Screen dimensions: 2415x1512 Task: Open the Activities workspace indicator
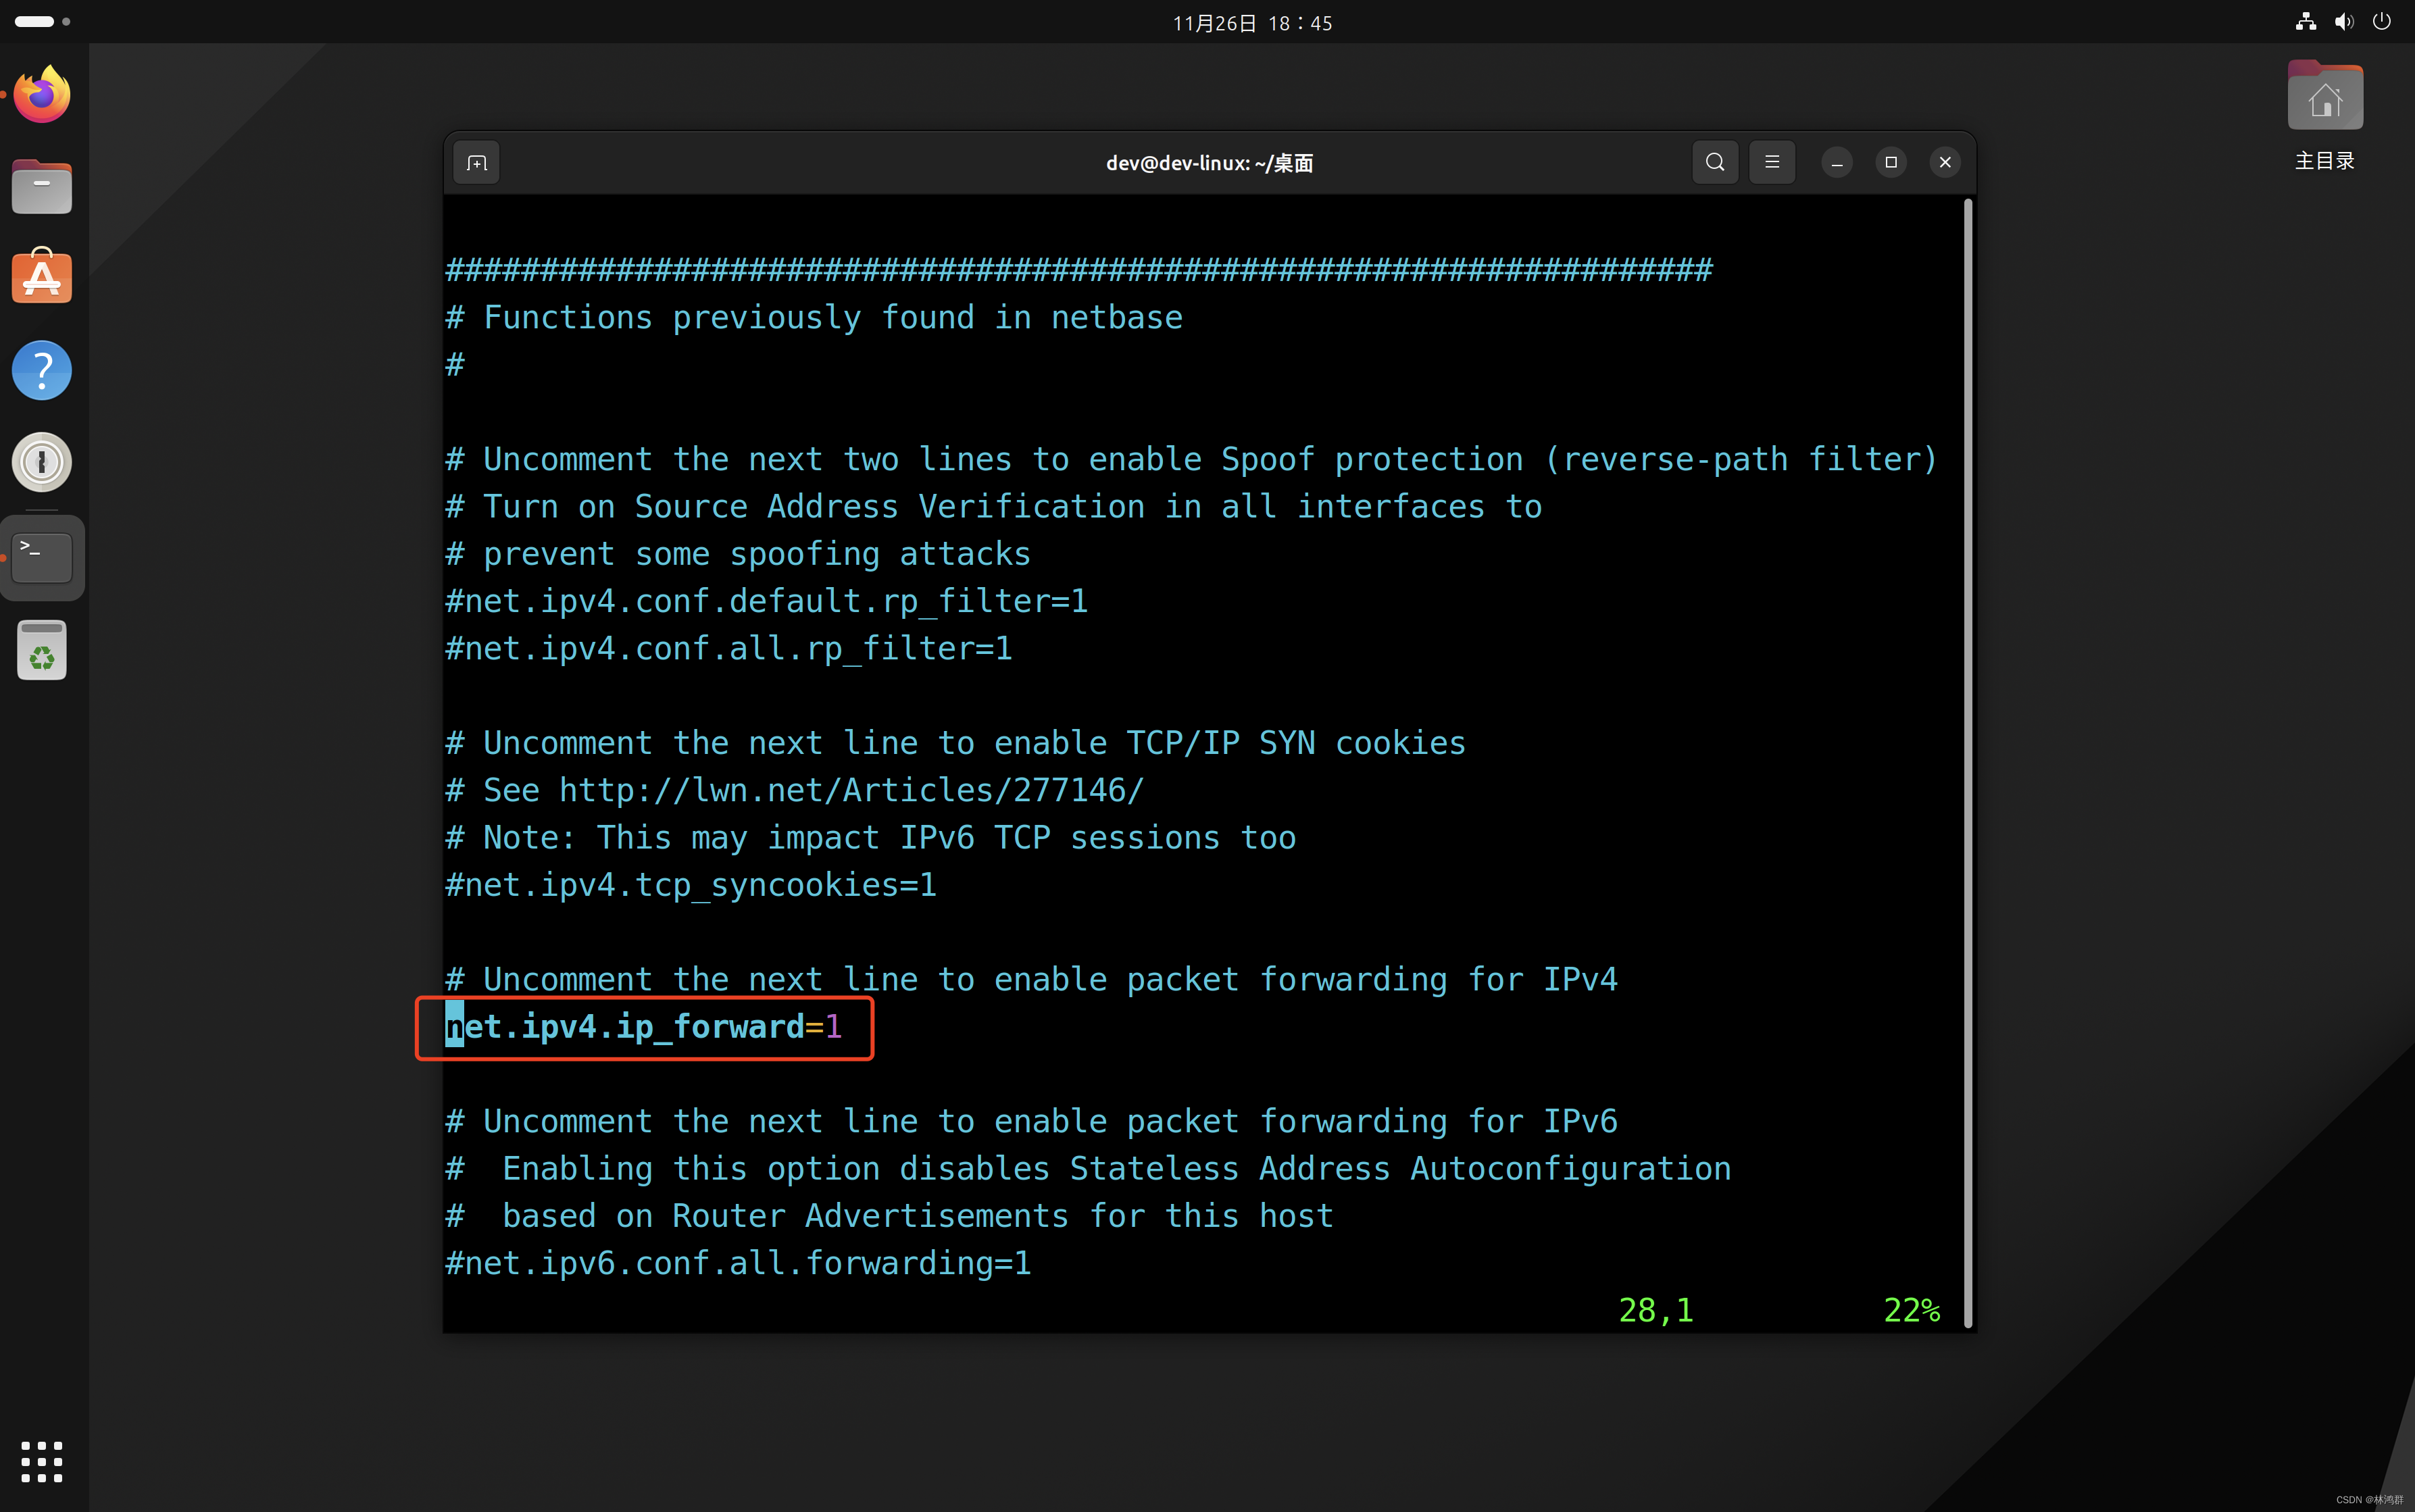tap(42, 21)
